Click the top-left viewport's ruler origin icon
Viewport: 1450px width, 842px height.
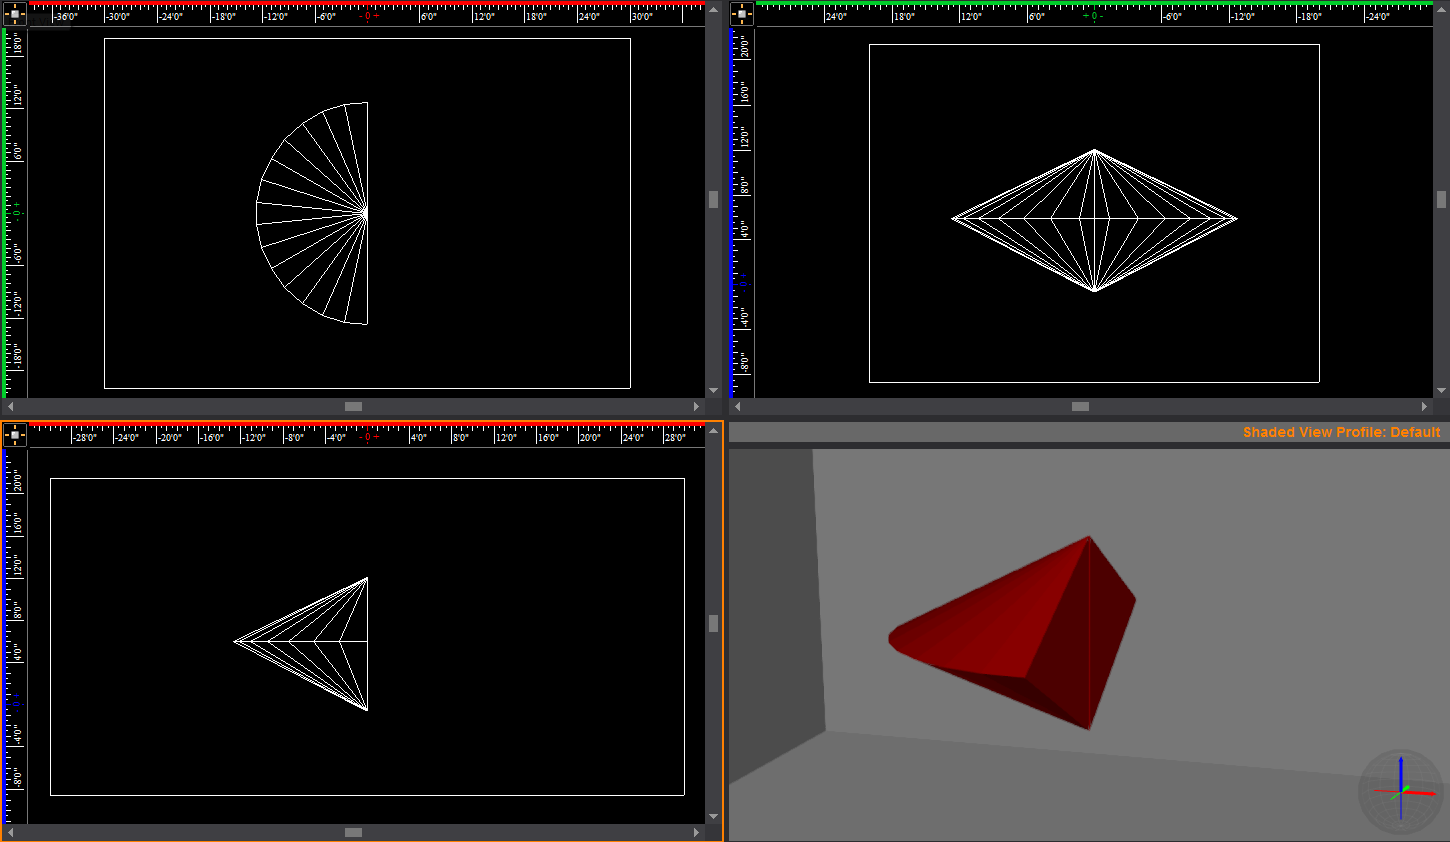14,14
